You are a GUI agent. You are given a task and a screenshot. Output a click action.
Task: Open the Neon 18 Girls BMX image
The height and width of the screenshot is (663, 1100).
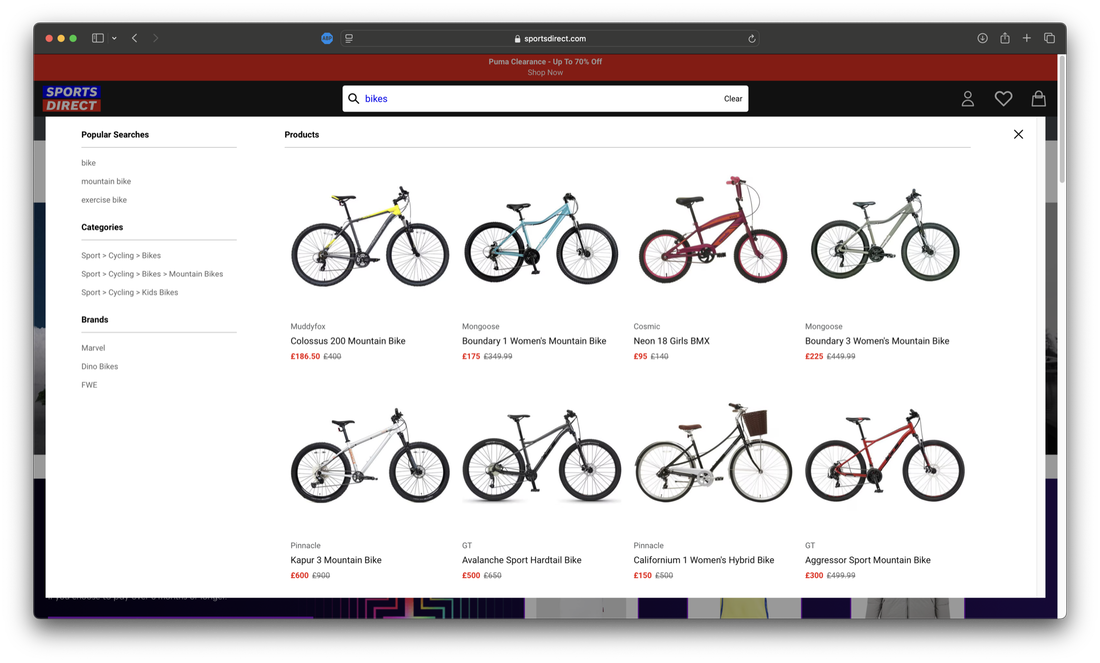point(713,230)
